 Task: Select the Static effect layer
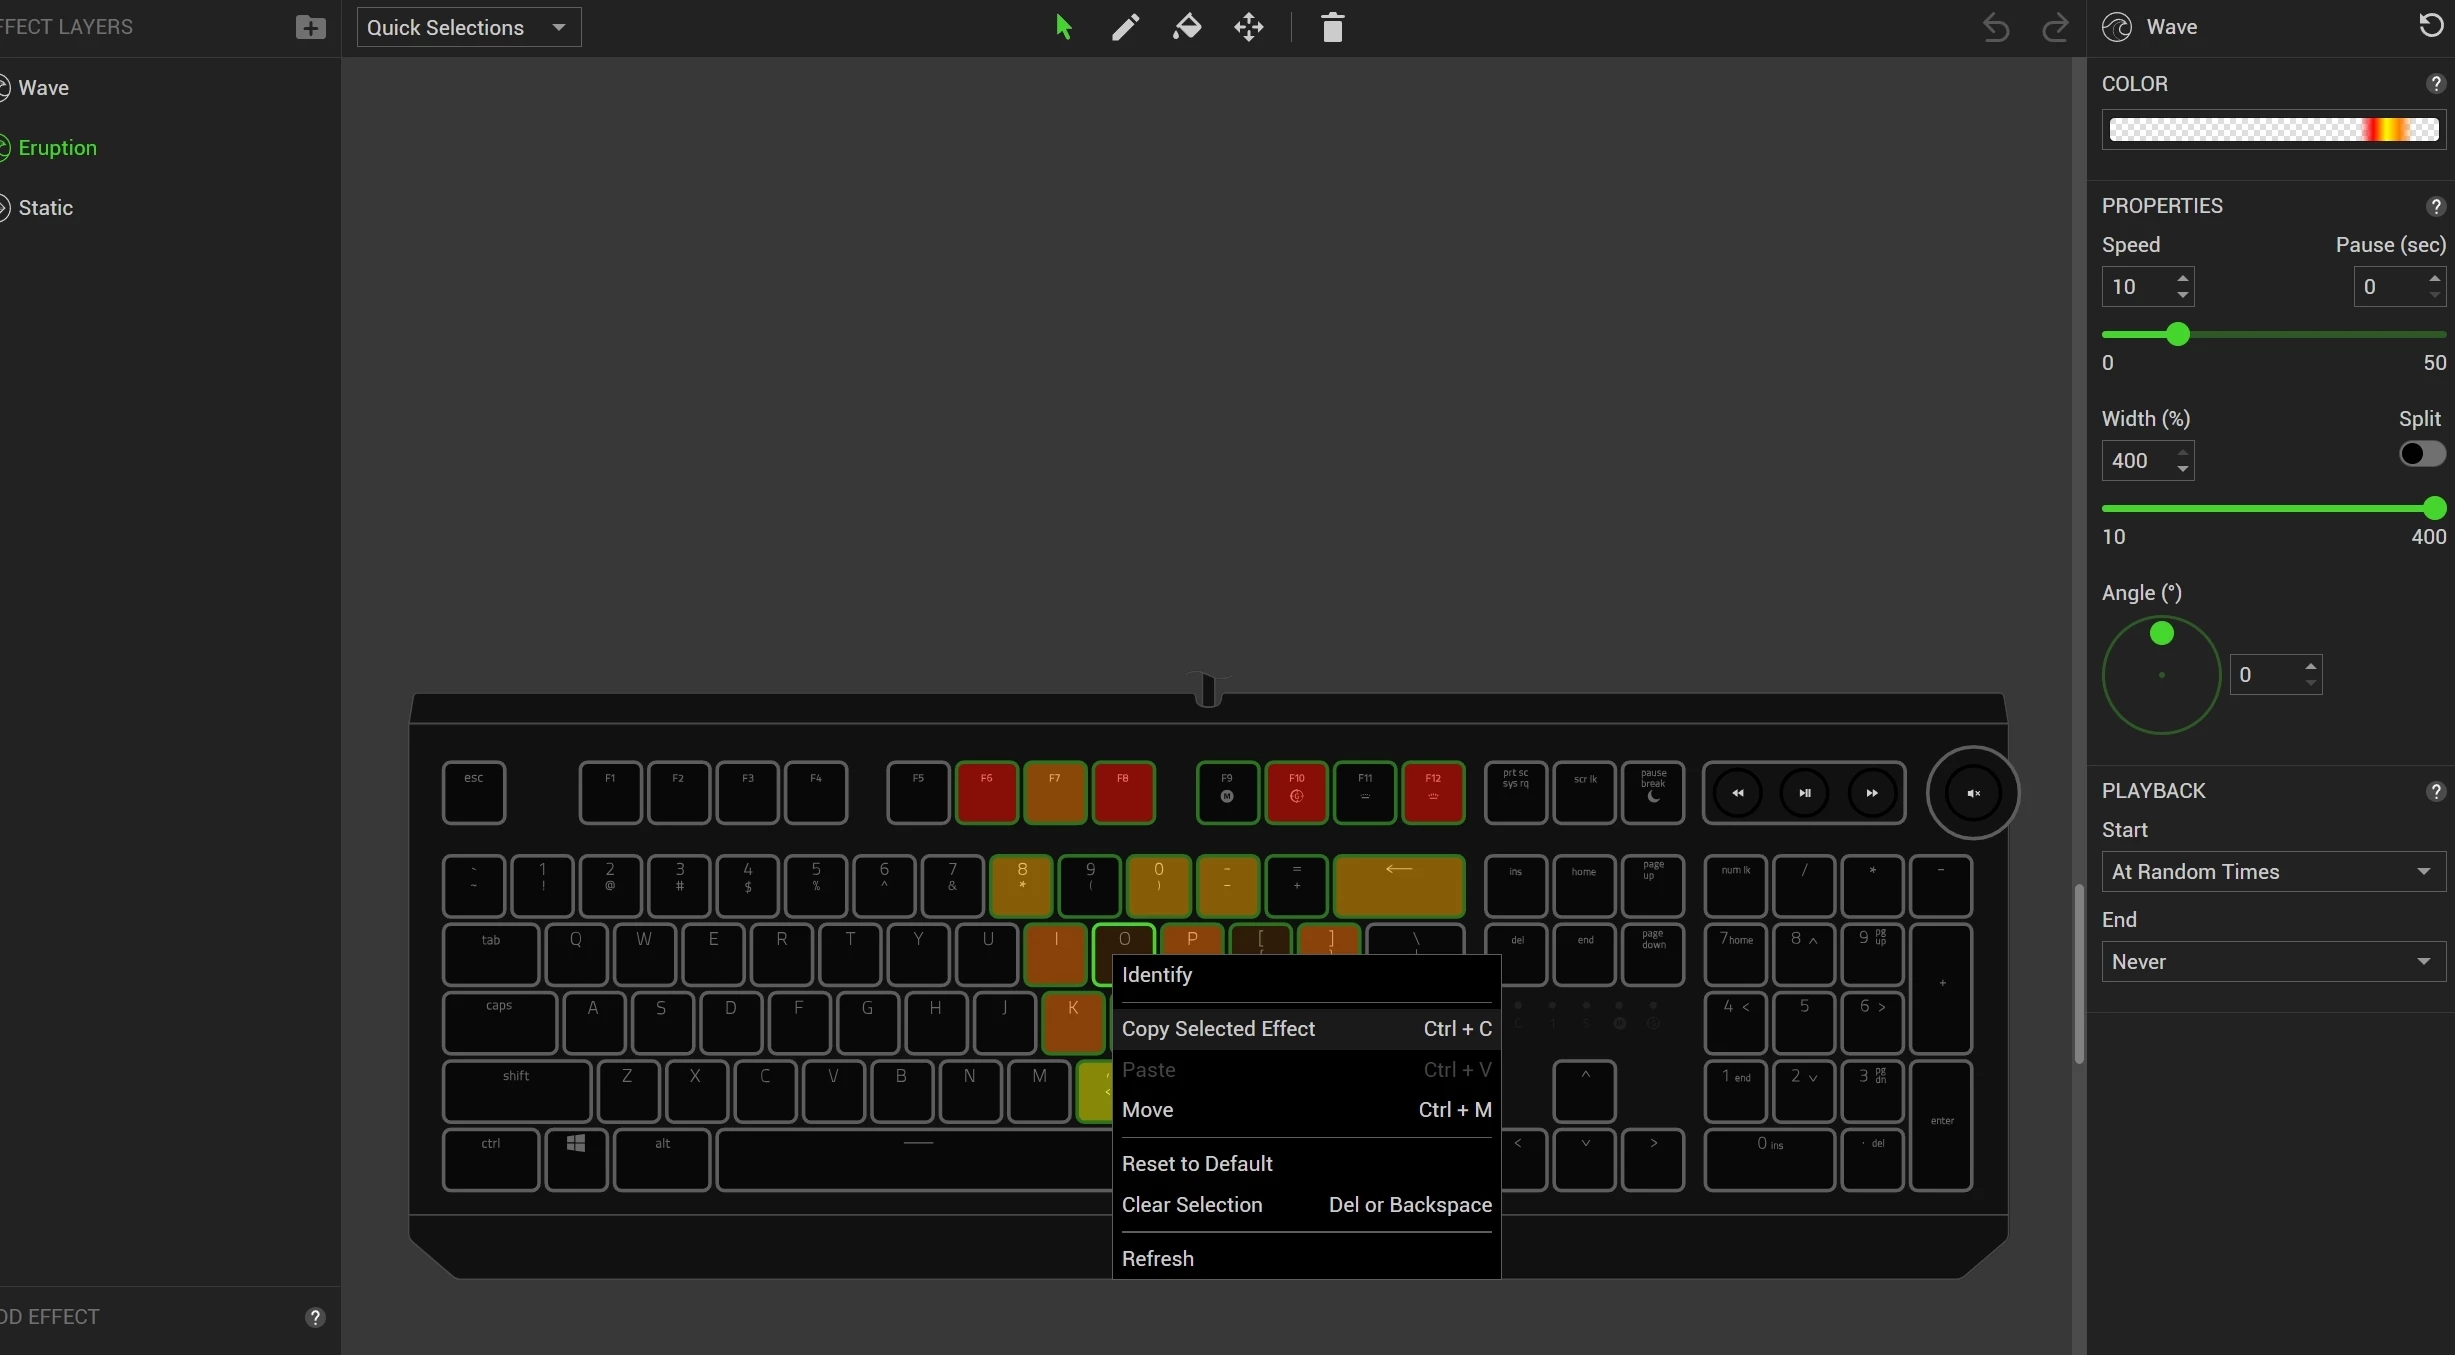(45, 208)
